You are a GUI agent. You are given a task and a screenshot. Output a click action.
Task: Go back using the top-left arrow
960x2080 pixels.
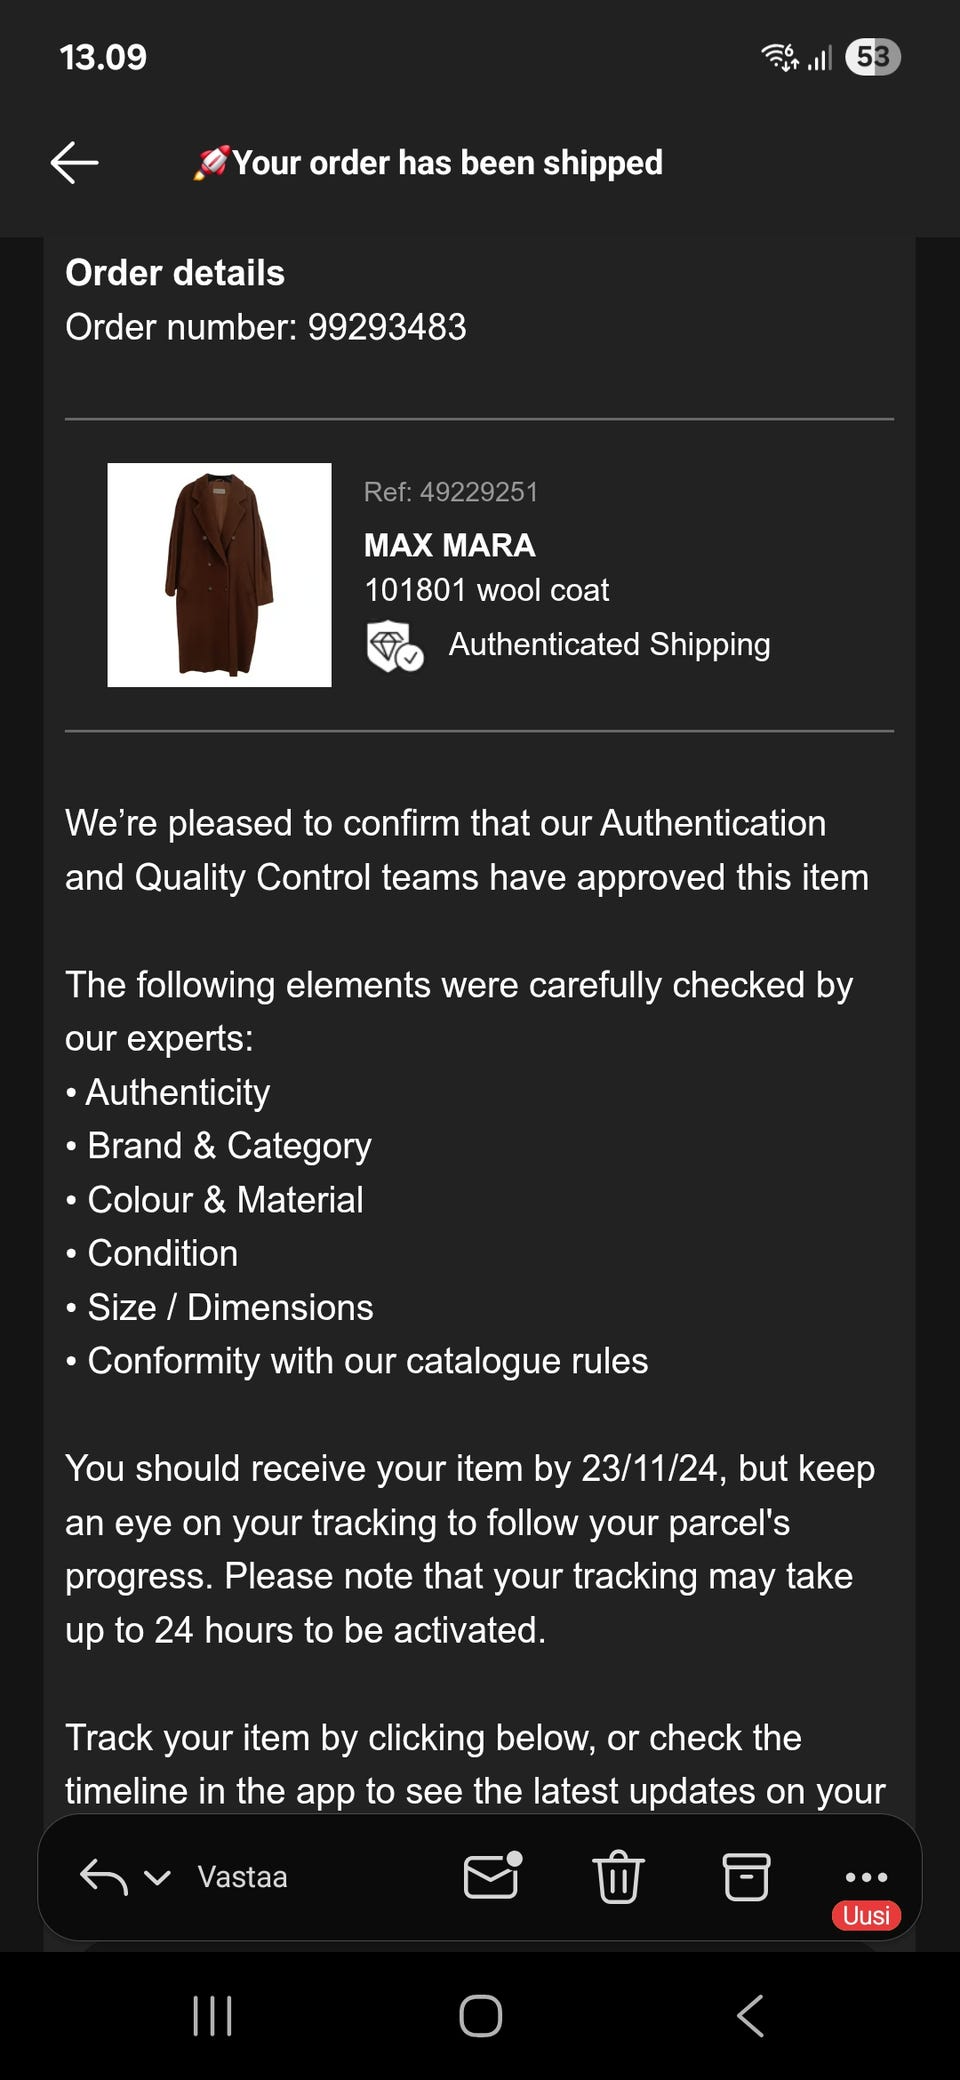[x=75, y=162]
